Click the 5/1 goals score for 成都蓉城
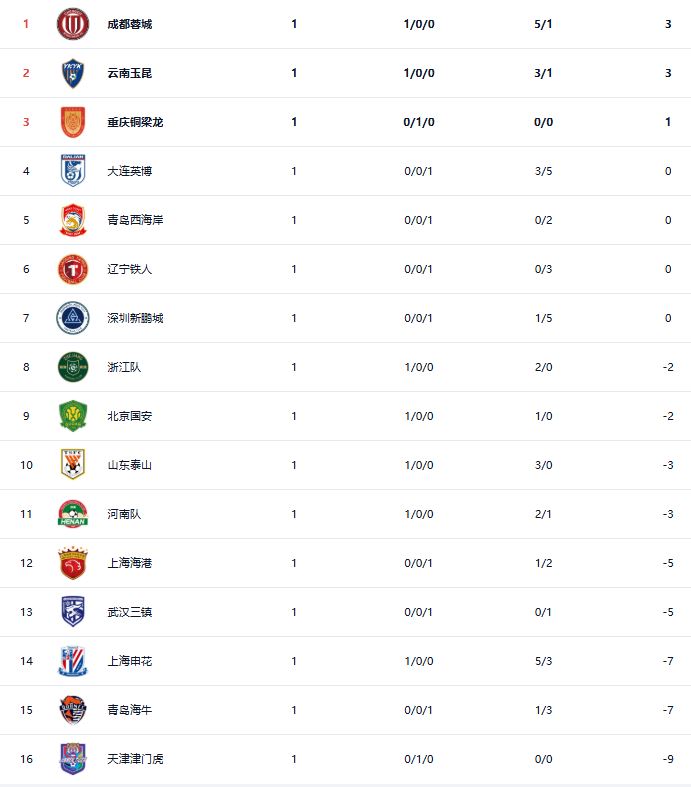 coord(544,24)
